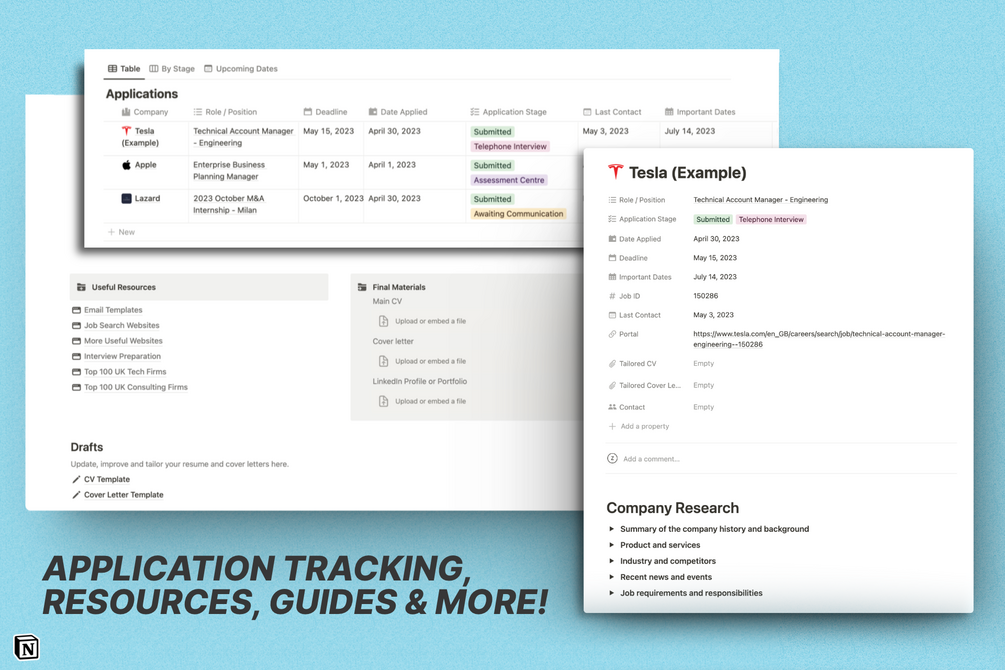
Task: Click the Empty Tailored CV field
Action: (703, 364)
